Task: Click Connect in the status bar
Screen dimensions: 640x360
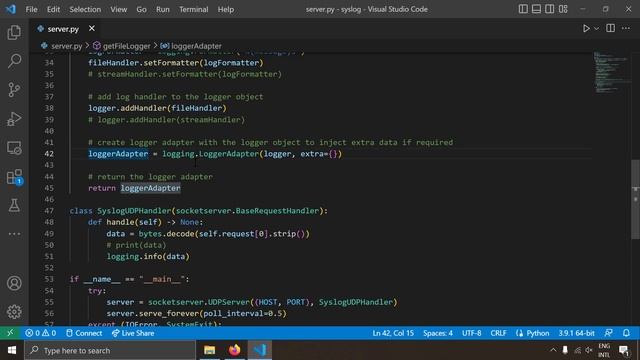Action: click(84, 333)
